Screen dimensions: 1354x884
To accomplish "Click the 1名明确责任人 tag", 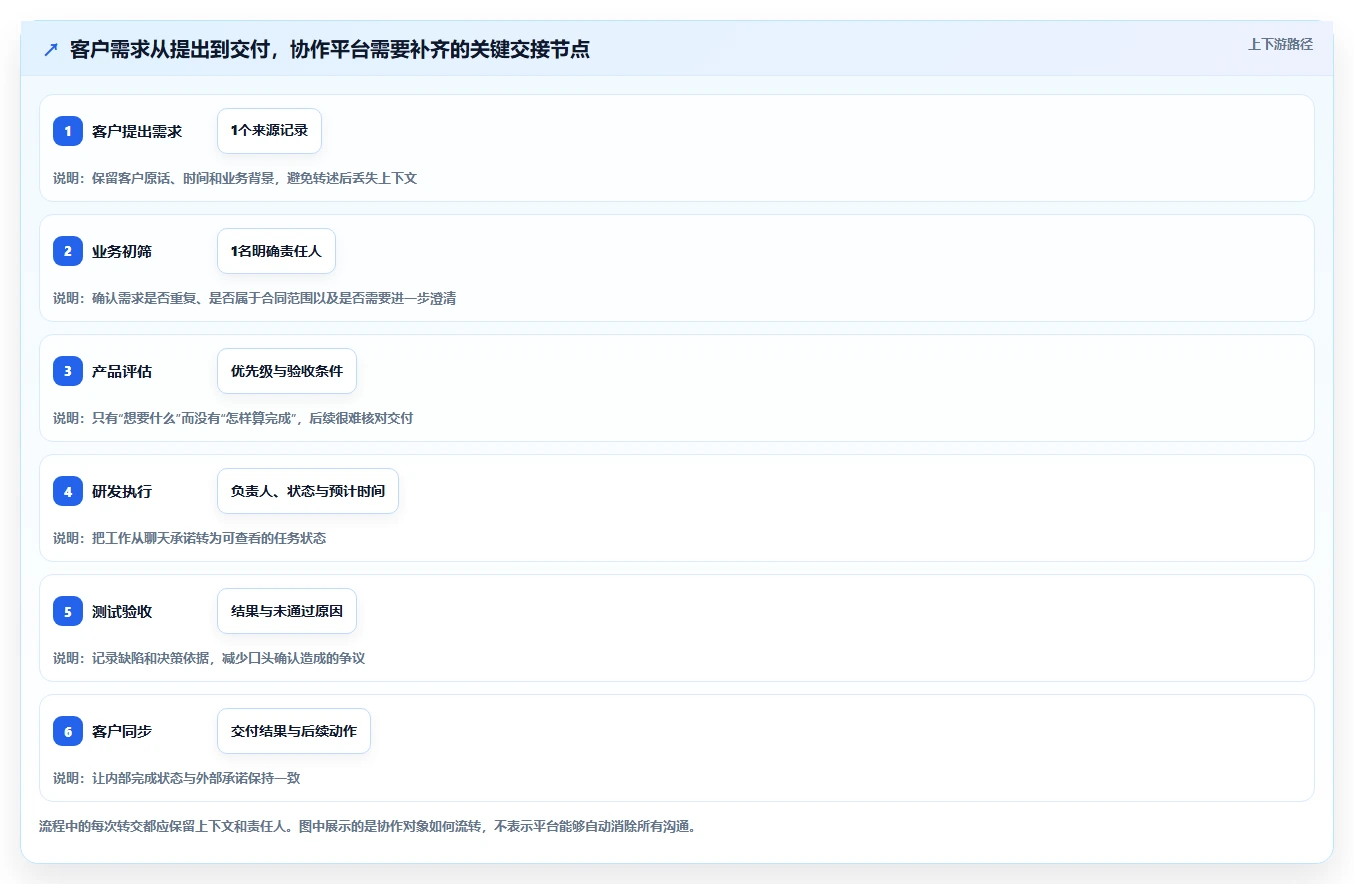I will pyautogui.click(x=276, y=251).
